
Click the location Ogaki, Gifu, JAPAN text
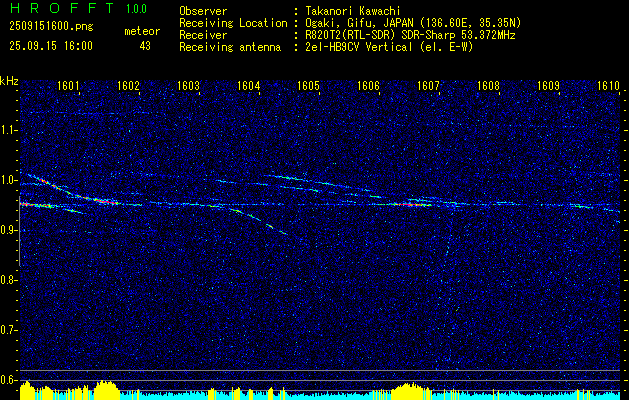click(413, 23)
